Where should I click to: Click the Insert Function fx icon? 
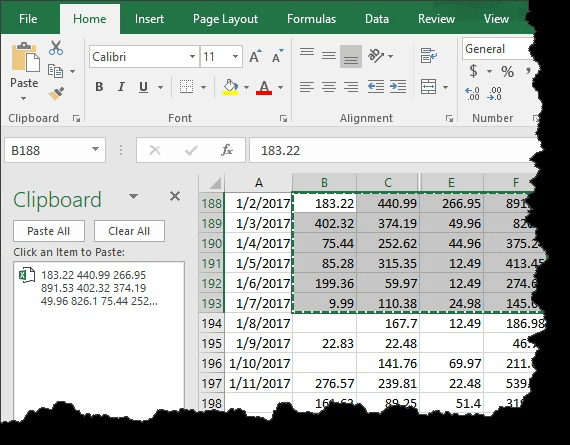227,150
